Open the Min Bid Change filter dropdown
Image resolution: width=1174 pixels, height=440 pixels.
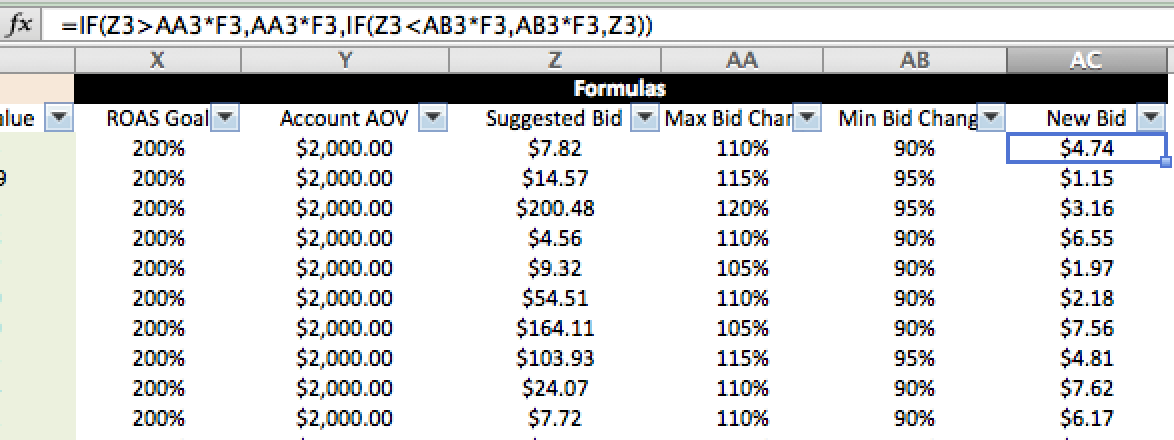991,118
